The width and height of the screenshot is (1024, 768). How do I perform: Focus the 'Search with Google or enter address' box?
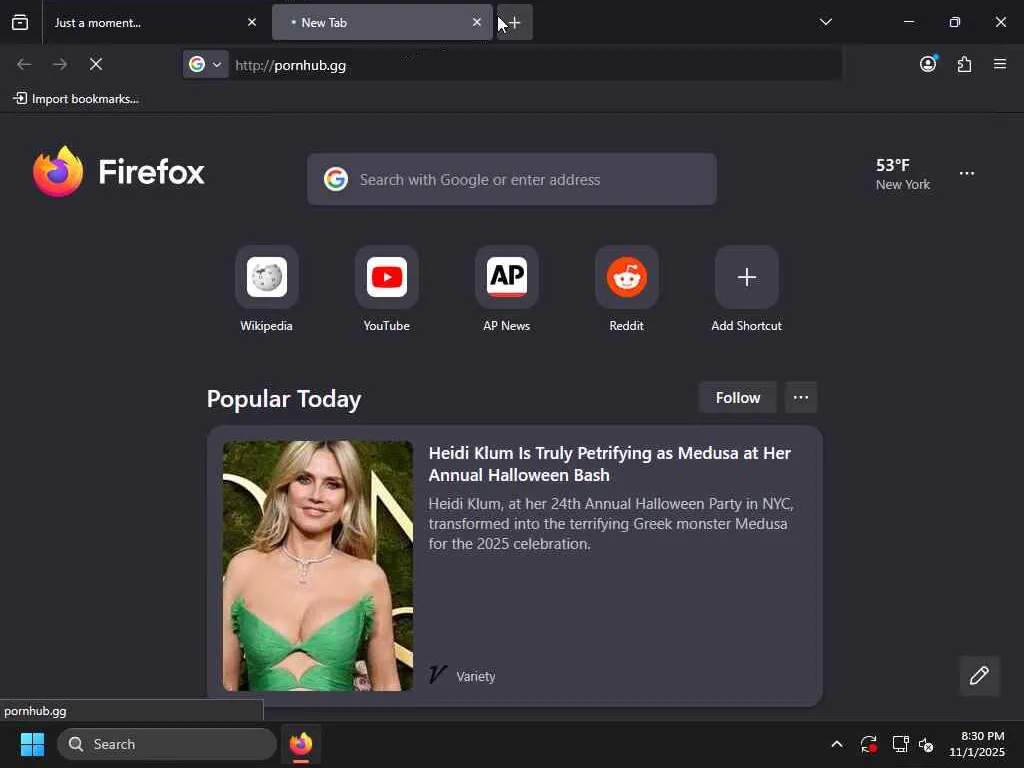click(x=512, y=179)
